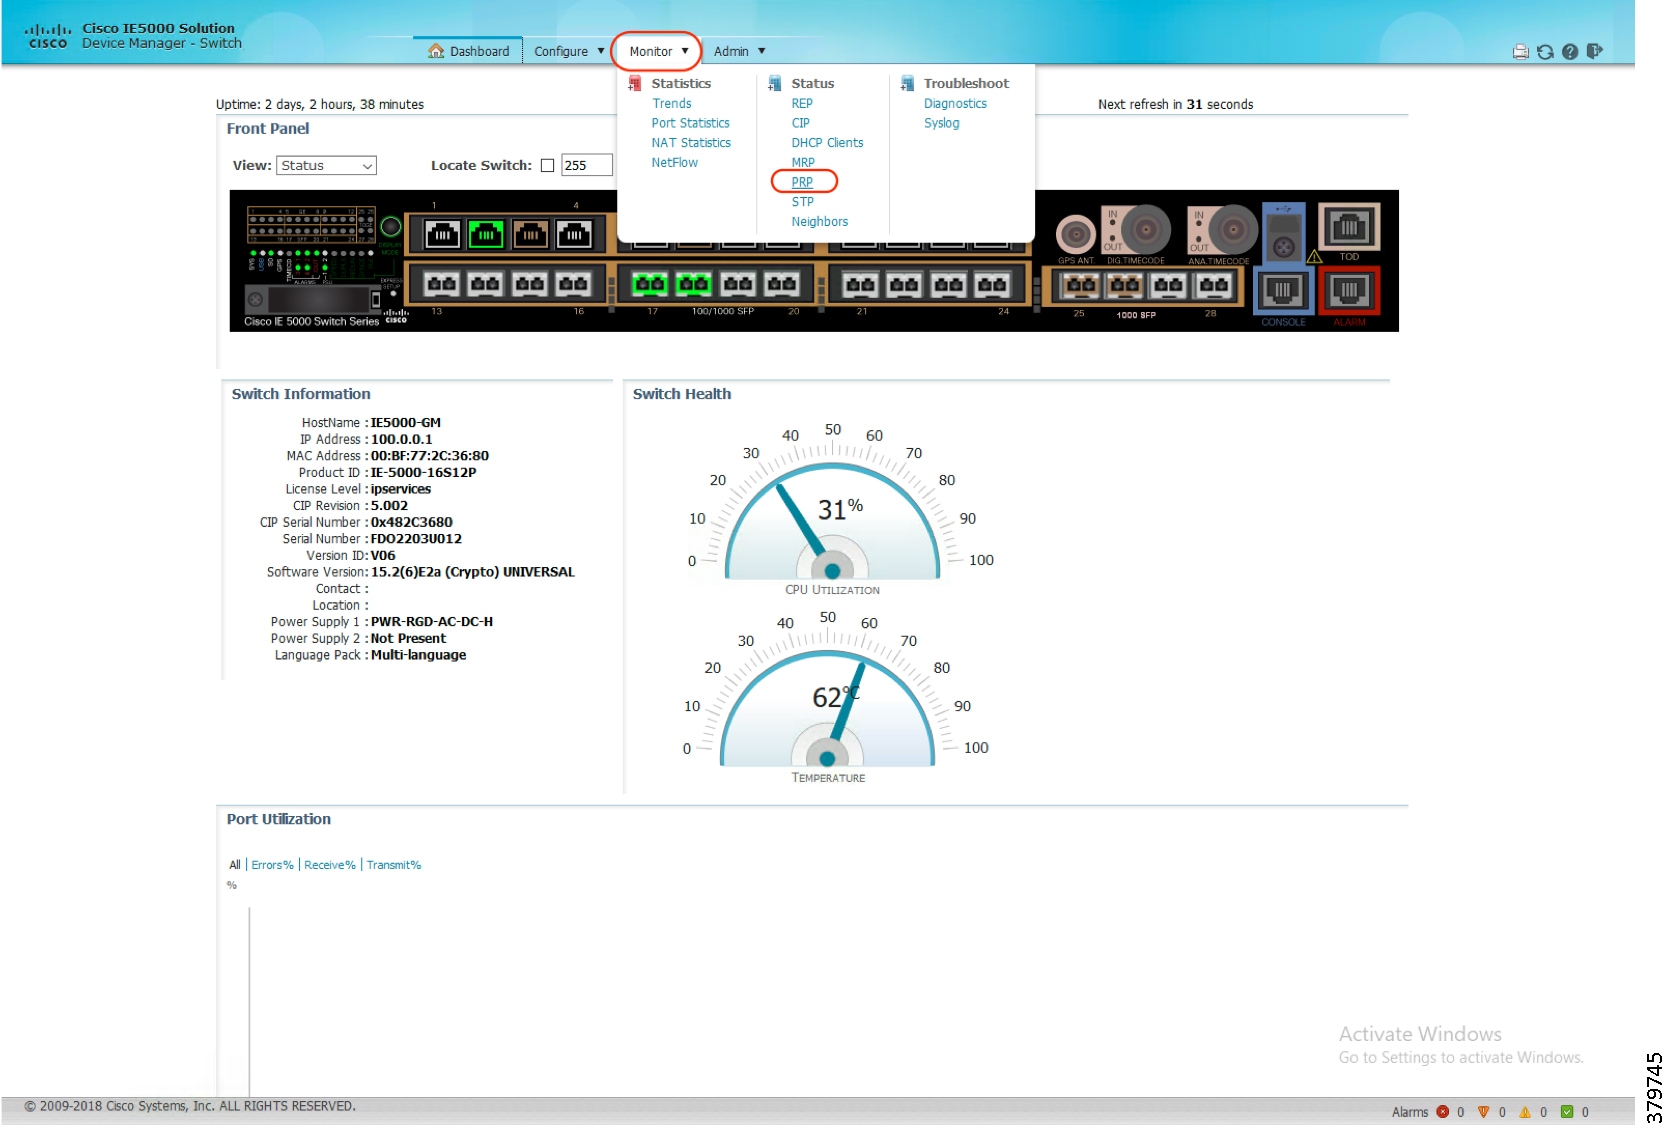
Task: Click the Errors% filter link
Action: (x=272, y=865)
